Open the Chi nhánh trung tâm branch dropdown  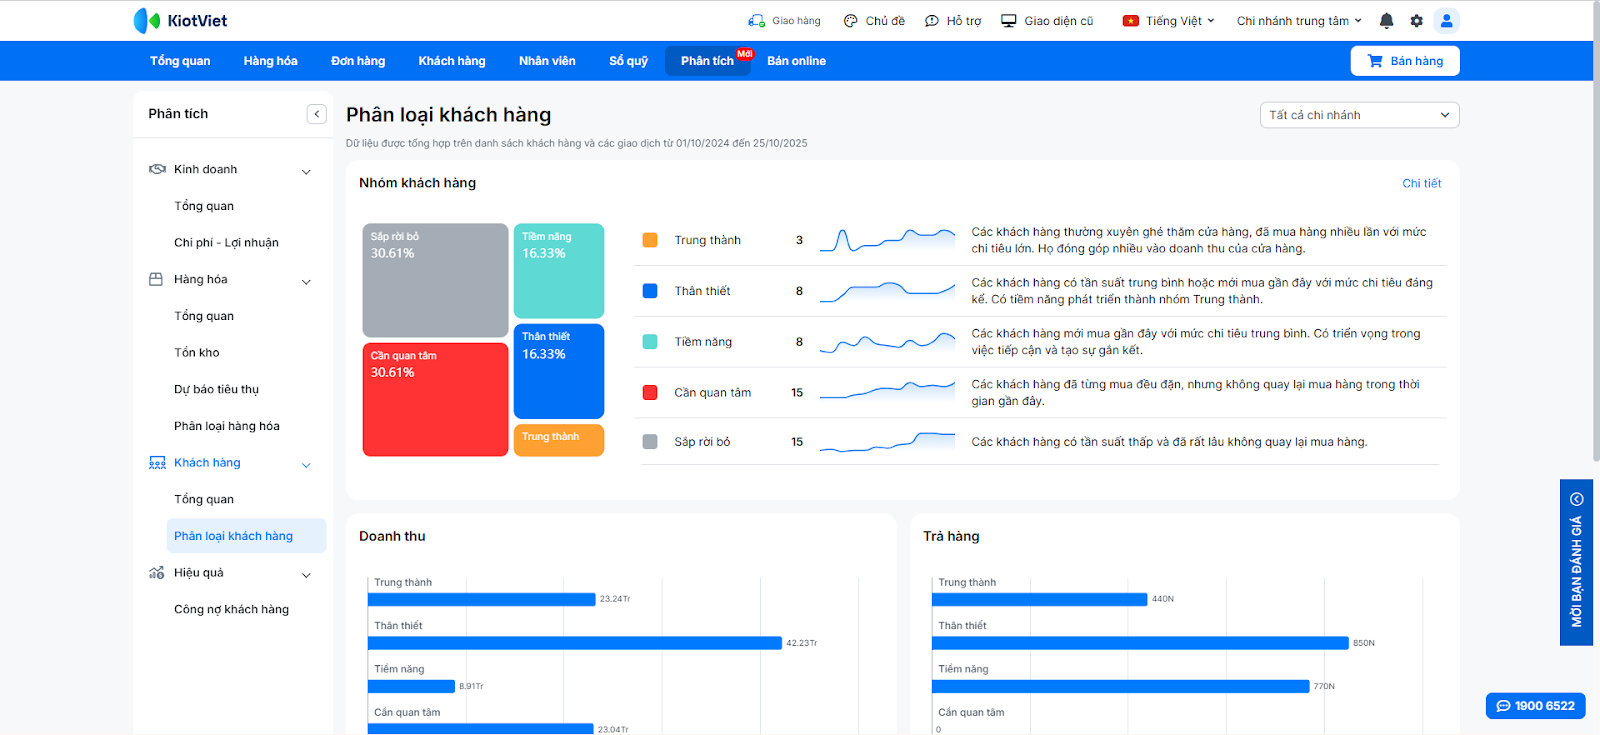[1299, 20]
